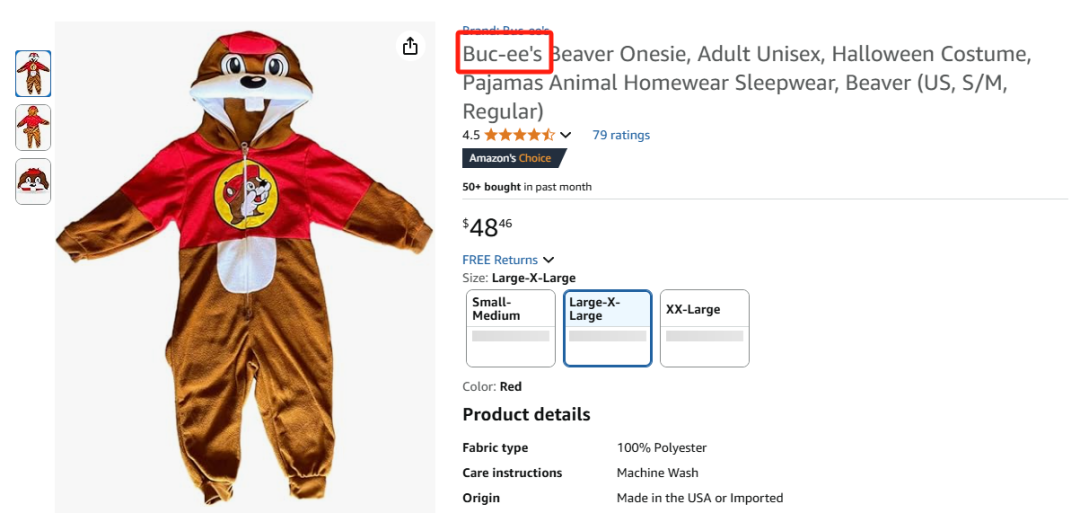Open the 79 ratings link
This screenshot has width=1080, height=513.
click(x=620, y=135)
